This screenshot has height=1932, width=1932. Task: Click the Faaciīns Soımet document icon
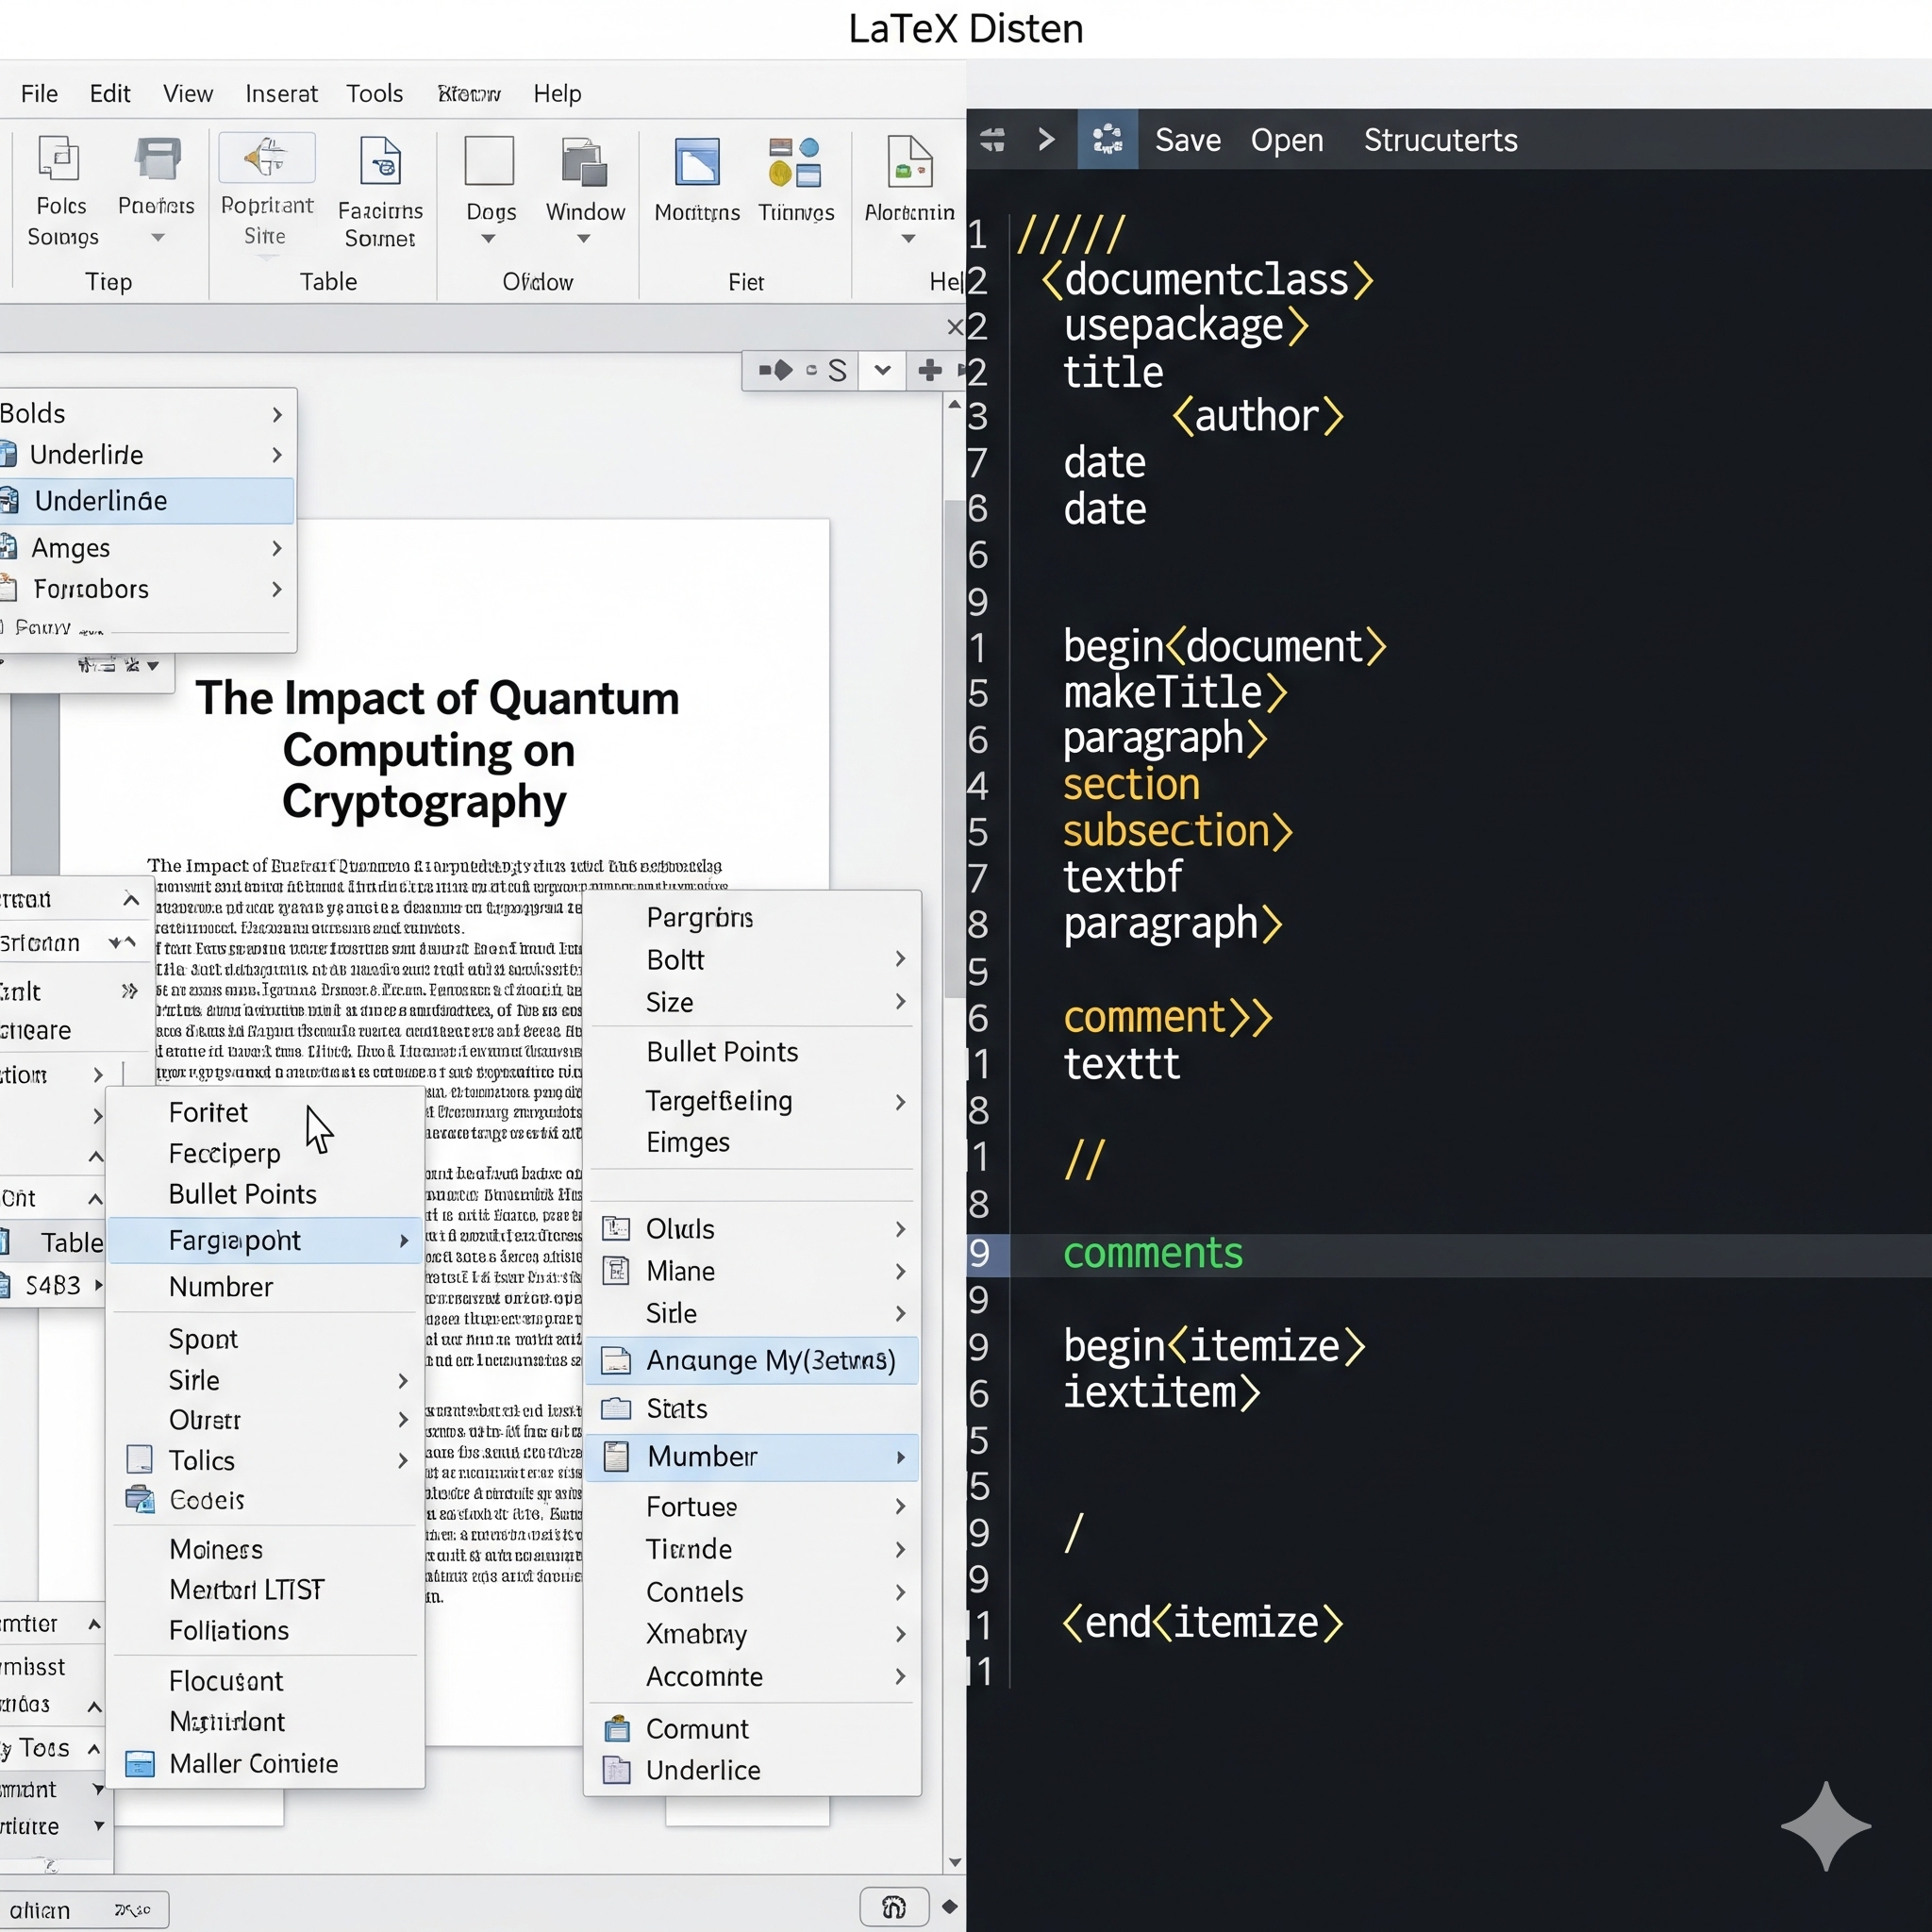click(x=380, y=162)
